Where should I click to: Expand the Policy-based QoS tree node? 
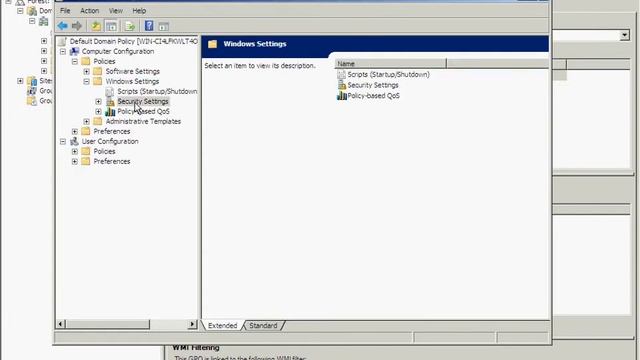pyautogui.click(x=98, y=111)
